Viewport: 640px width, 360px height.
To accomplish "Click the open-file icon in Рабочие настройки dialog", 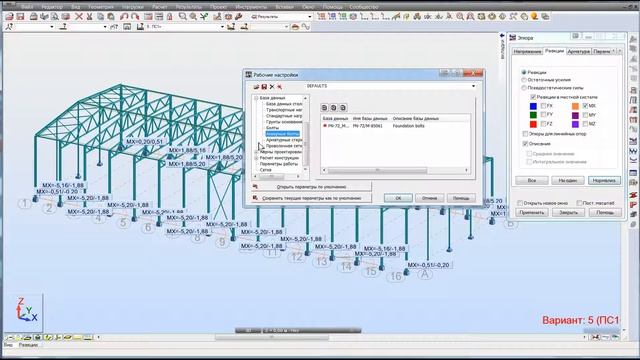I will (x=256, y=87).
